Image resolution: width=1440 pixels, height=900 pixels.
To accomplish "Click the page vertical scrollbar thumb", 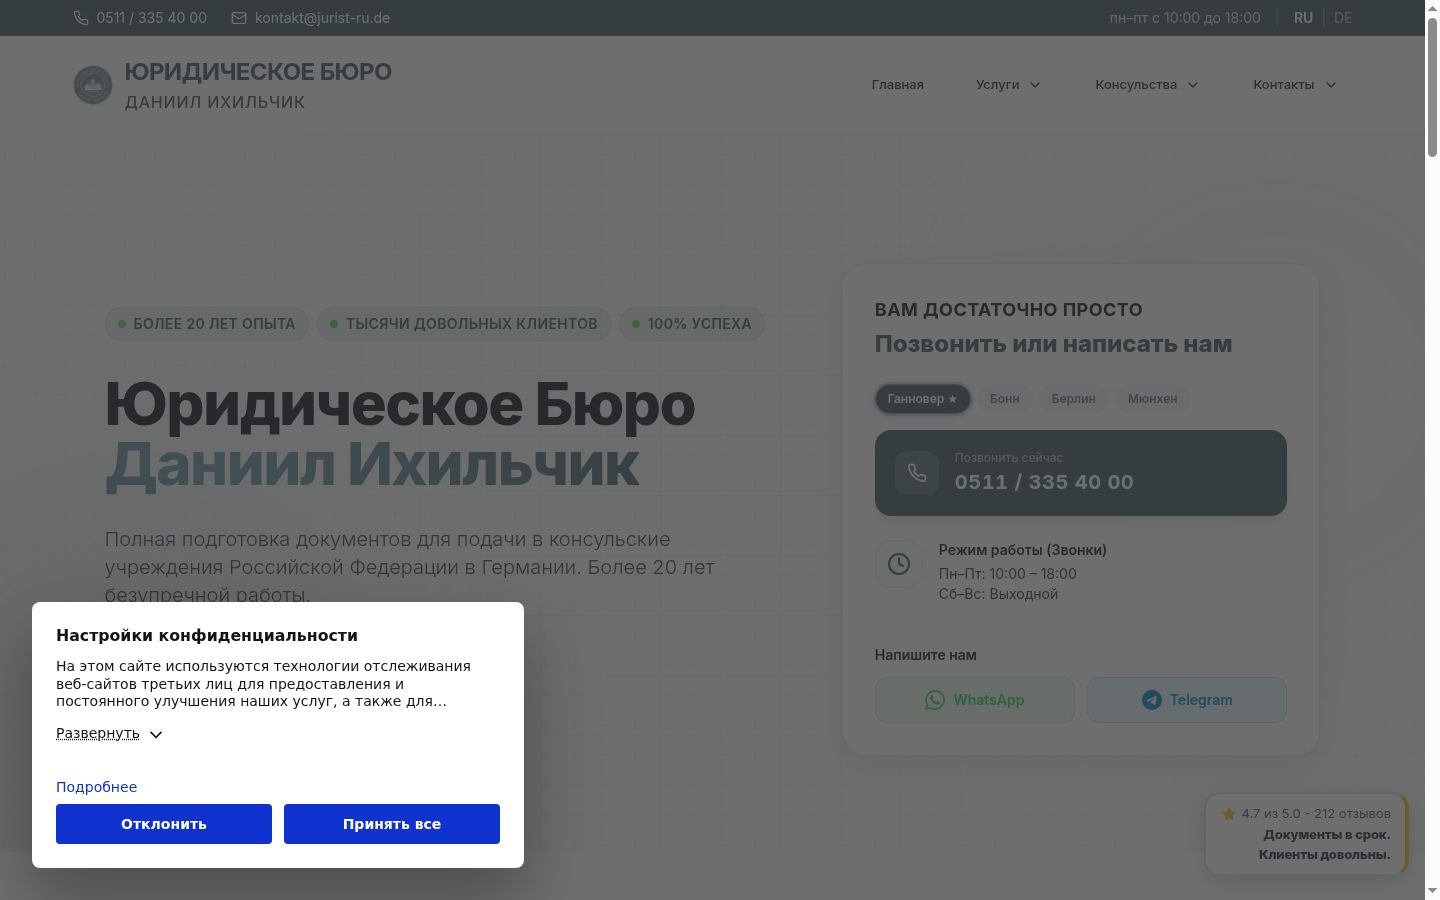I will [1432, 87].
